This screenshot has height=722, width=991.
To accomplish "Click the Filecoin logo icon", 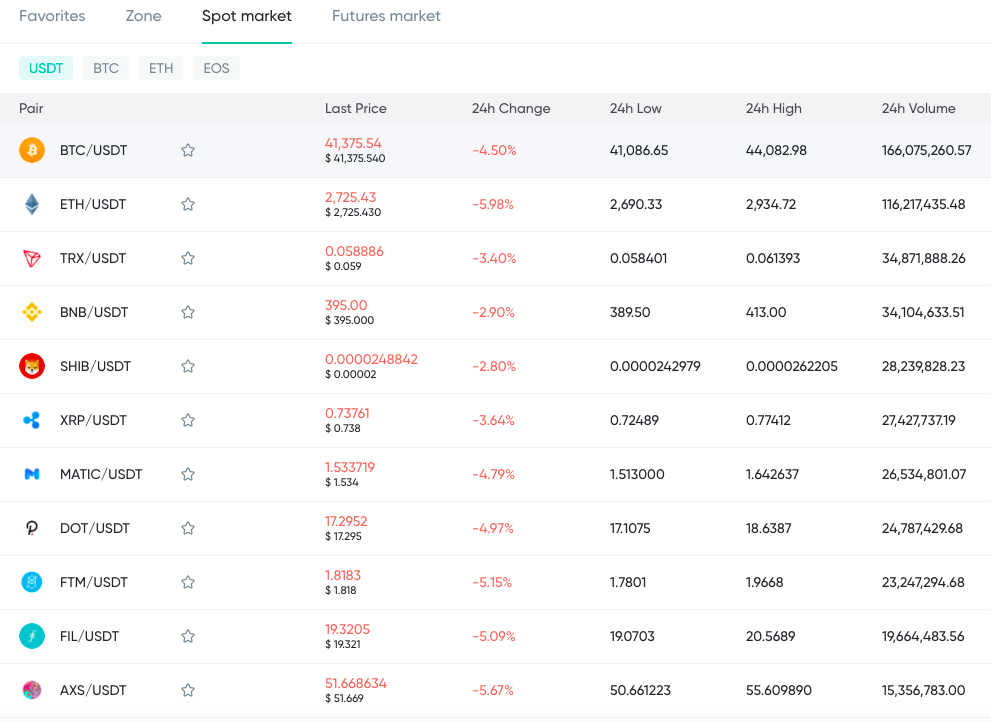I will 32,636.
